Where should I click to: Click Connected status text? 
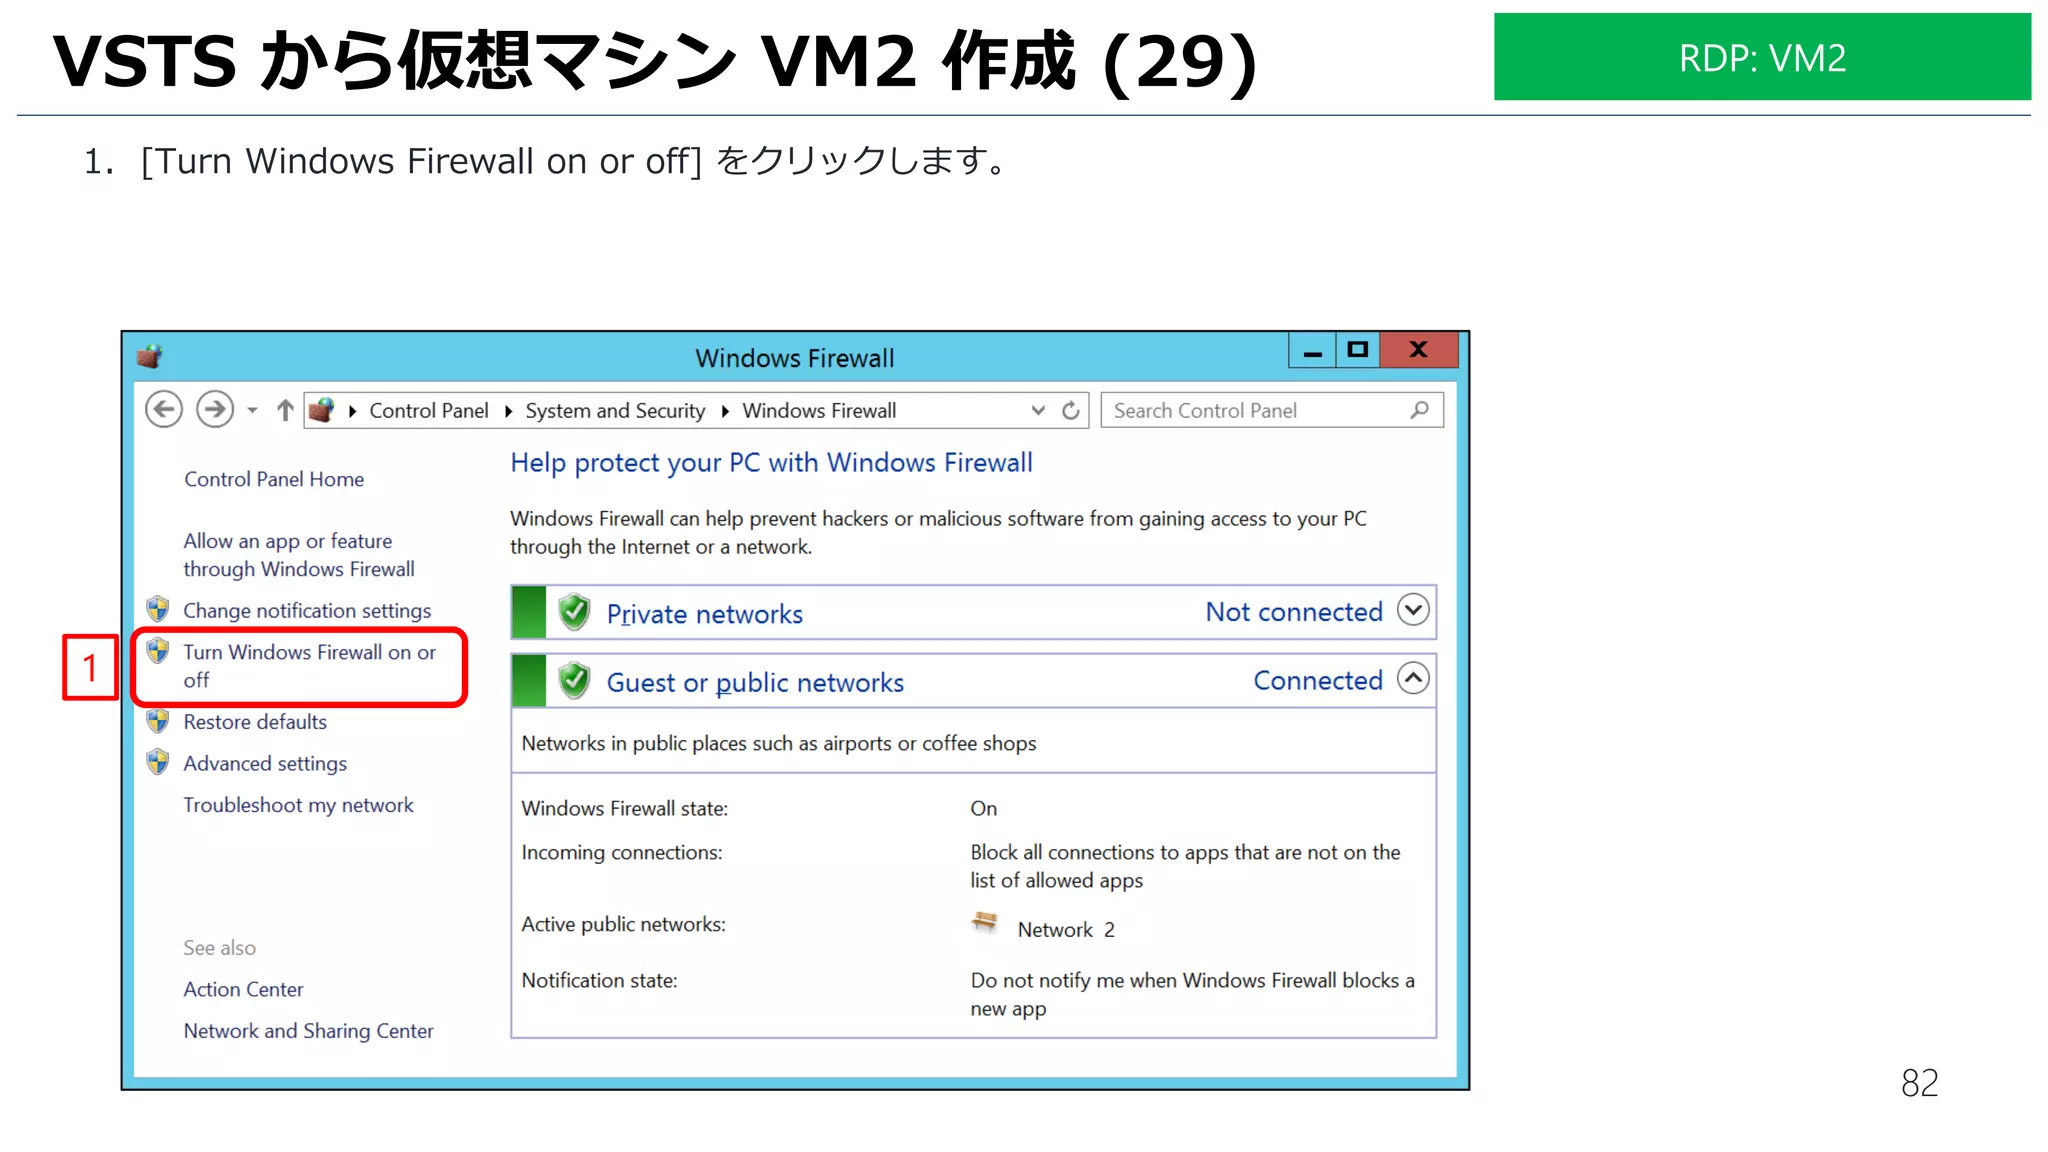click(1318, 681)
